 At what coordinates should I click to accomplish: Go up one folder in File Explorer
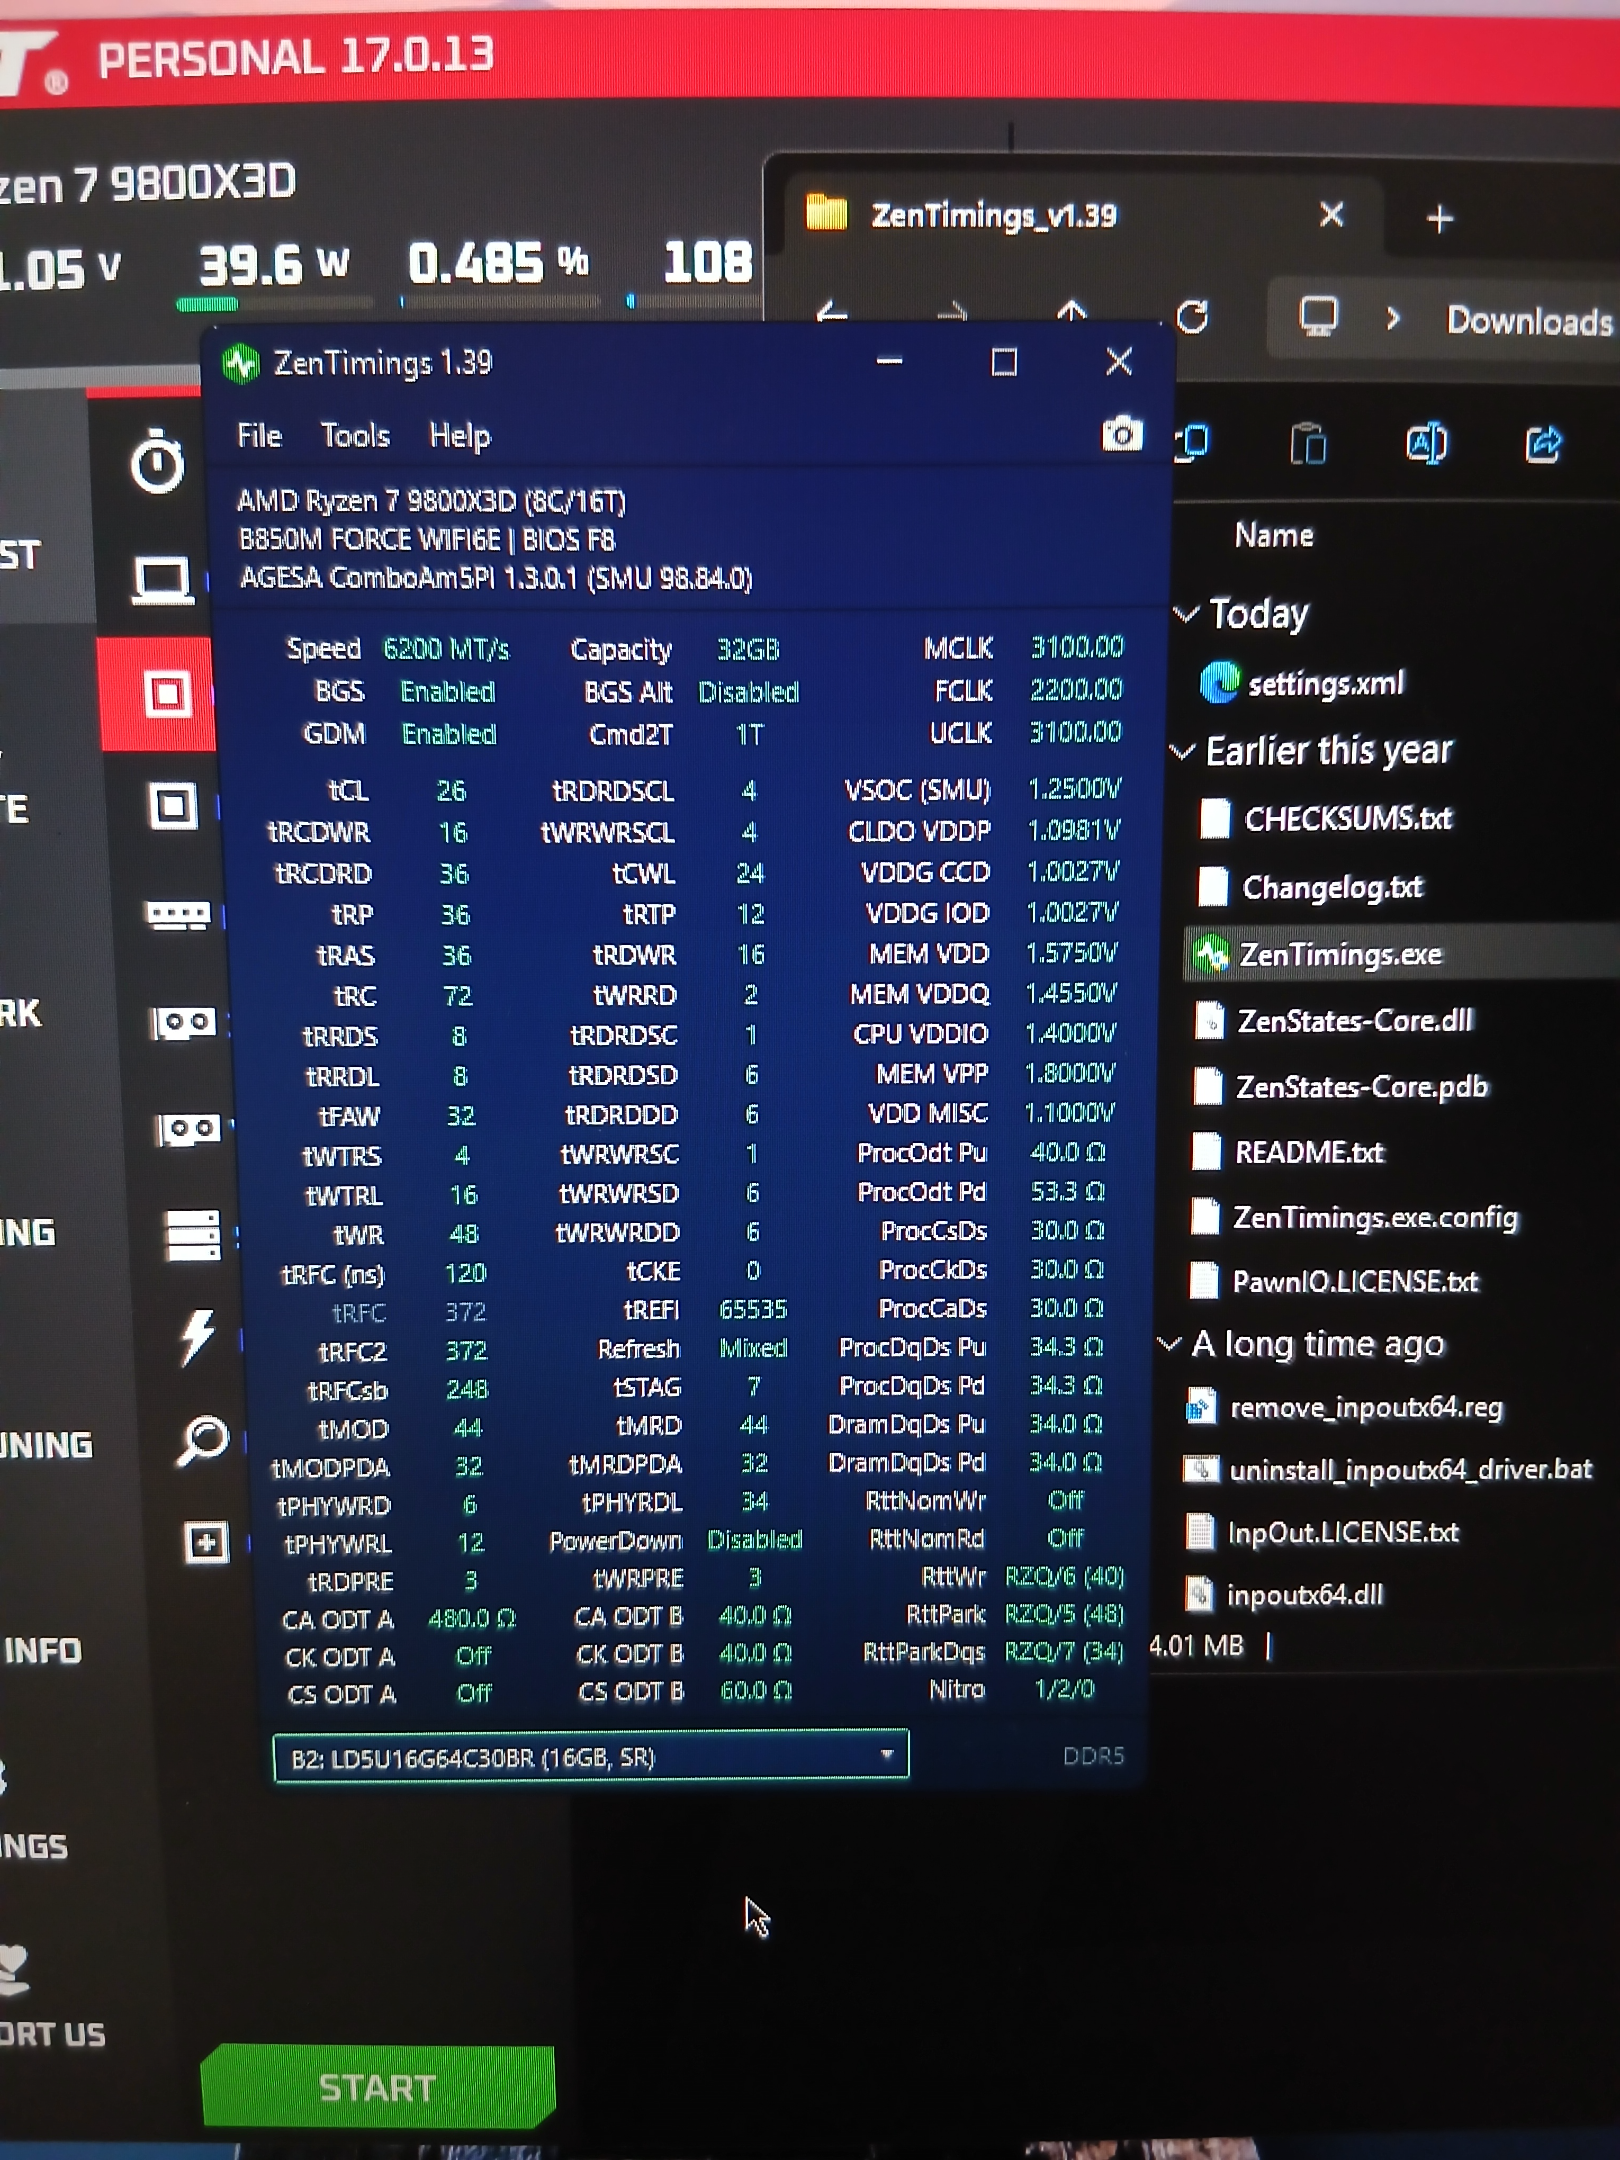1071,312
